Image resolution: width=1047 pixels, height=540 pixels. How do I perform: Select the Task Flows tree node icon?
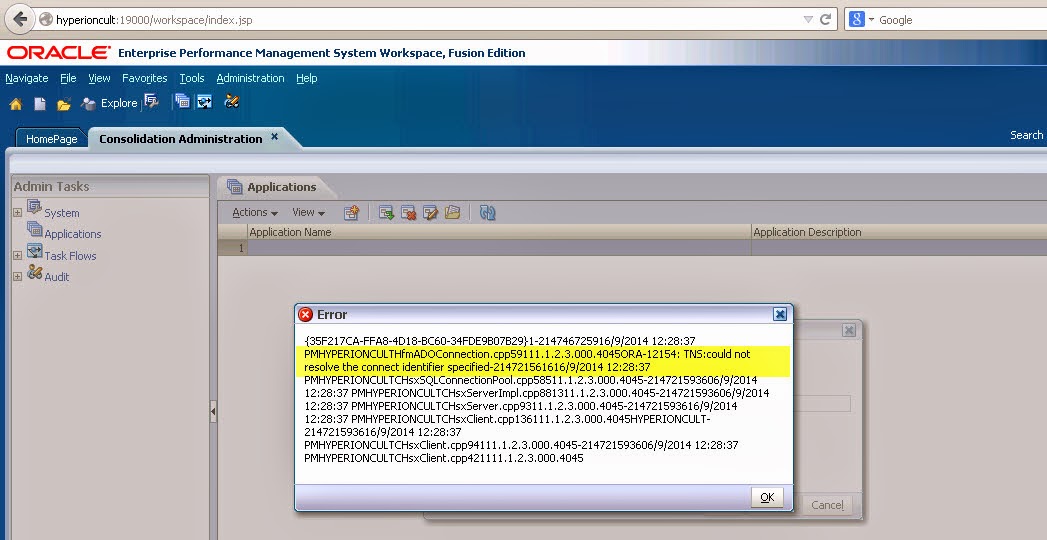click(34, 251)
